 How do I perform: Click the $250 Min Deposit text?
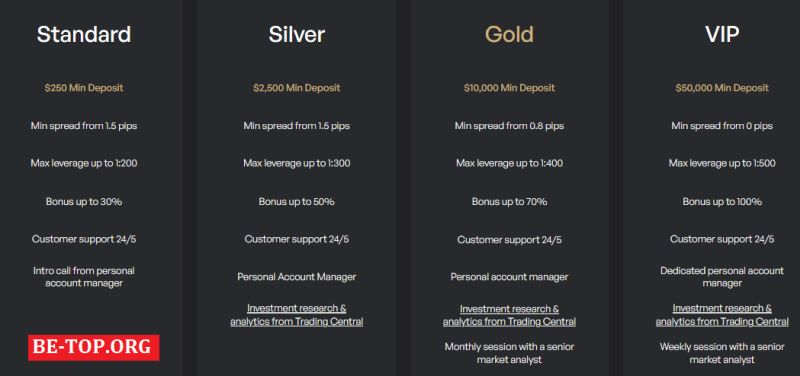[x=84, y=88]
